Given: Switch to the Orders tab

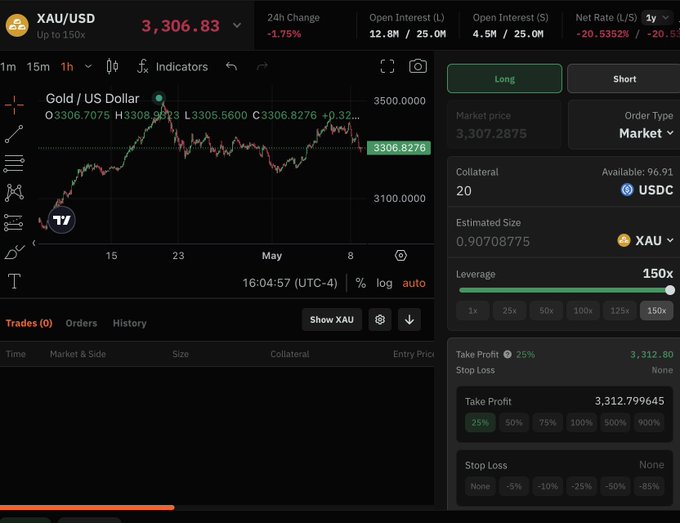Looking at the screenshot, I should [81, 323].
